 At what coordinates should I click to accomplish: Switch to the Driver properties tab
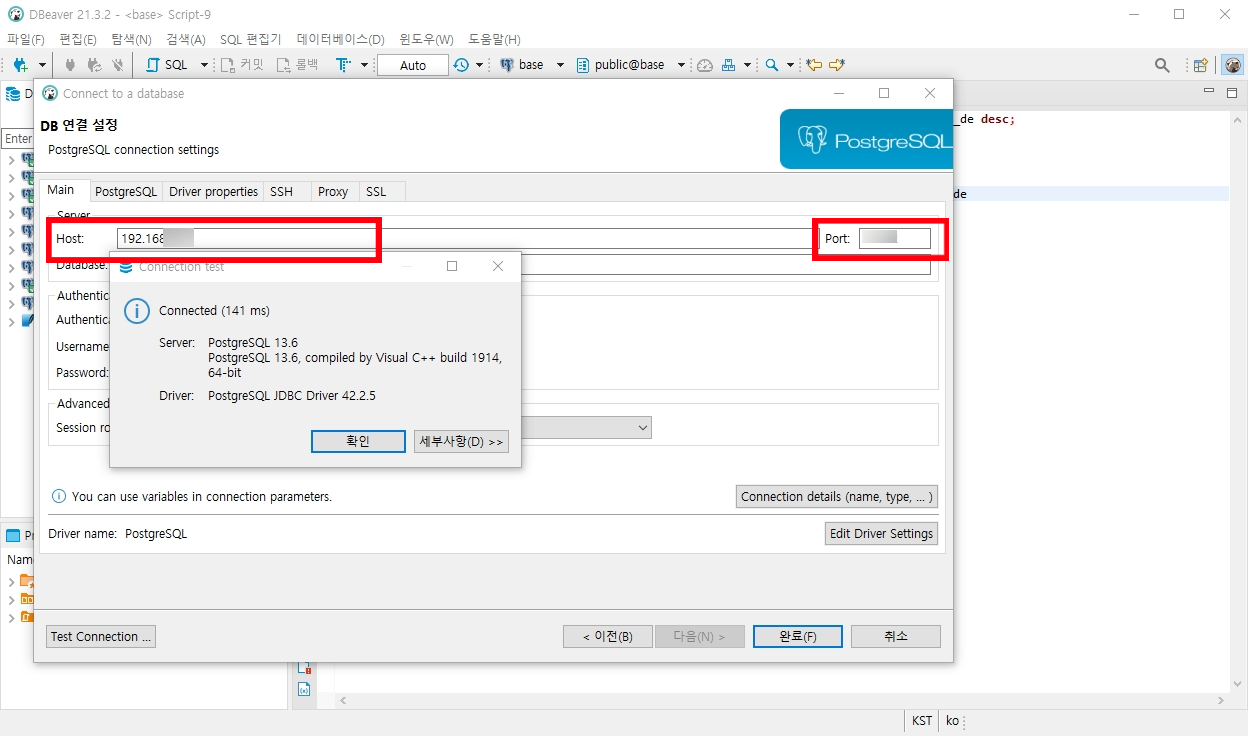pos(213,191)
